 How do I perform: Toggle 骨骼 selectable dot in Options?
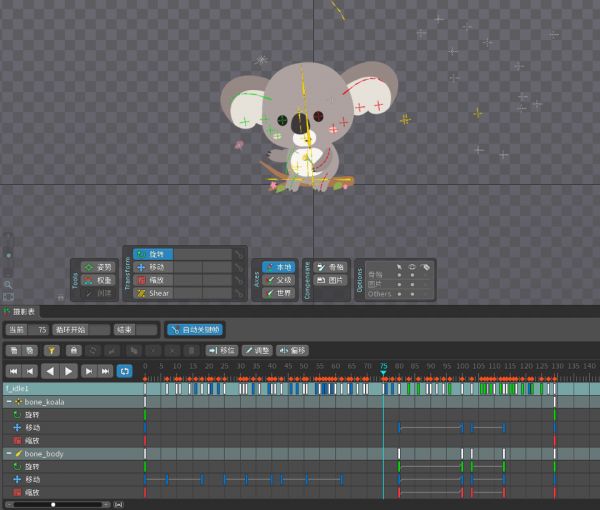point(399,275)
